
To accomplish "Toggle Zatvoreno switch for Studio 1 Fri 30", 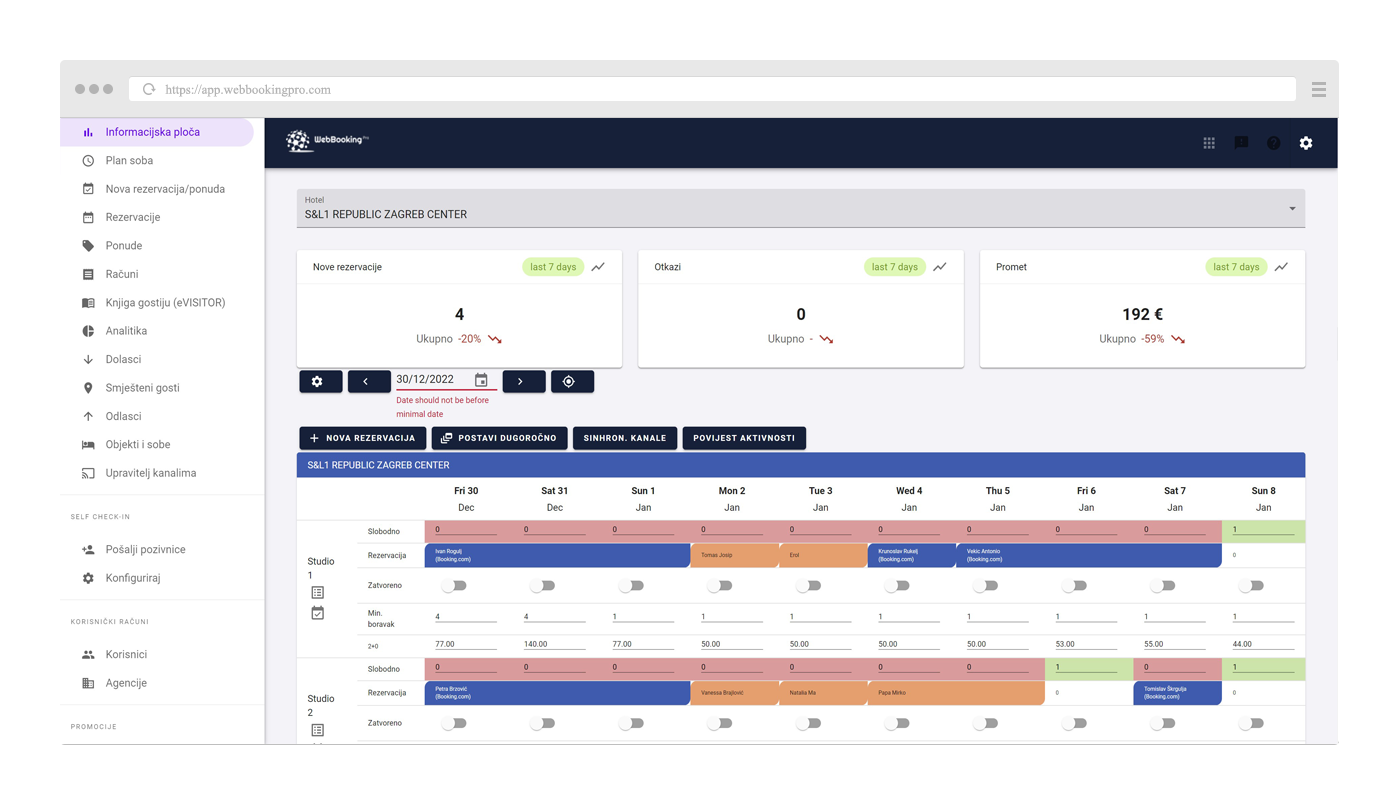I will click(454, 586).
